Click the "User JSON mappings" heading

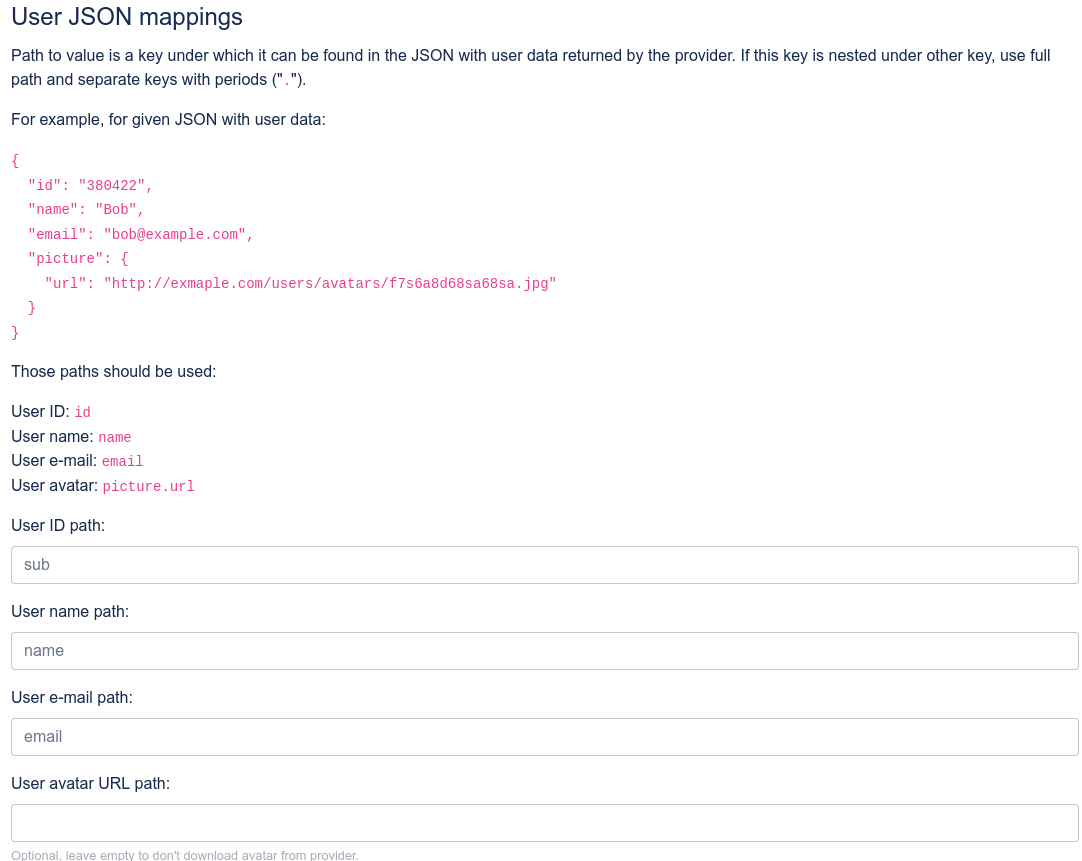point(127,17)
